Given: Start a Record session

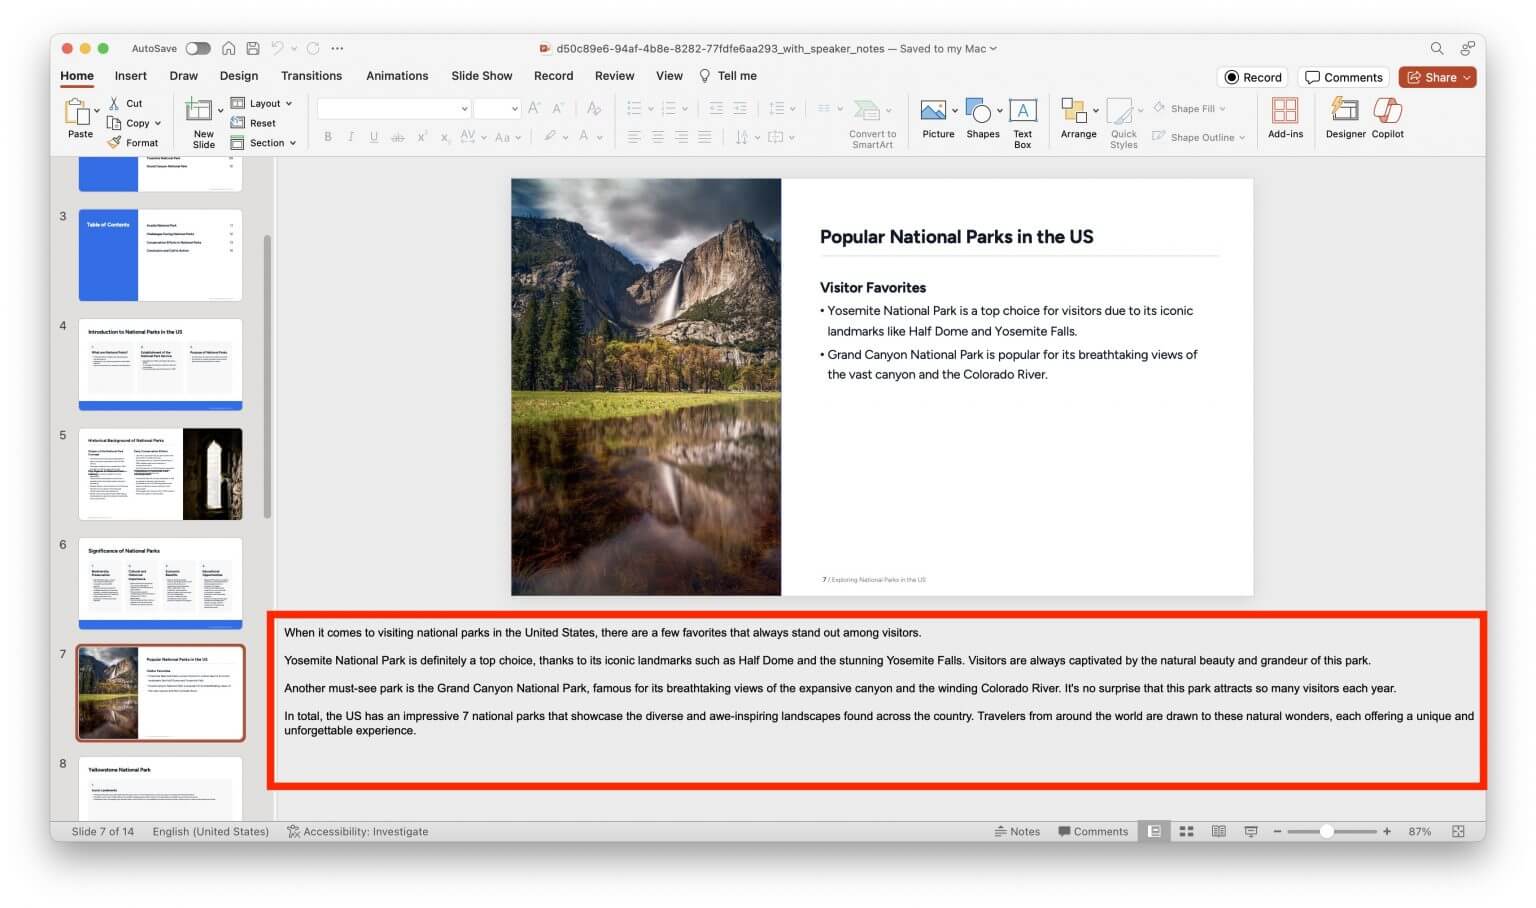Looking at the screenshot, I should (x=1252, y=76).
